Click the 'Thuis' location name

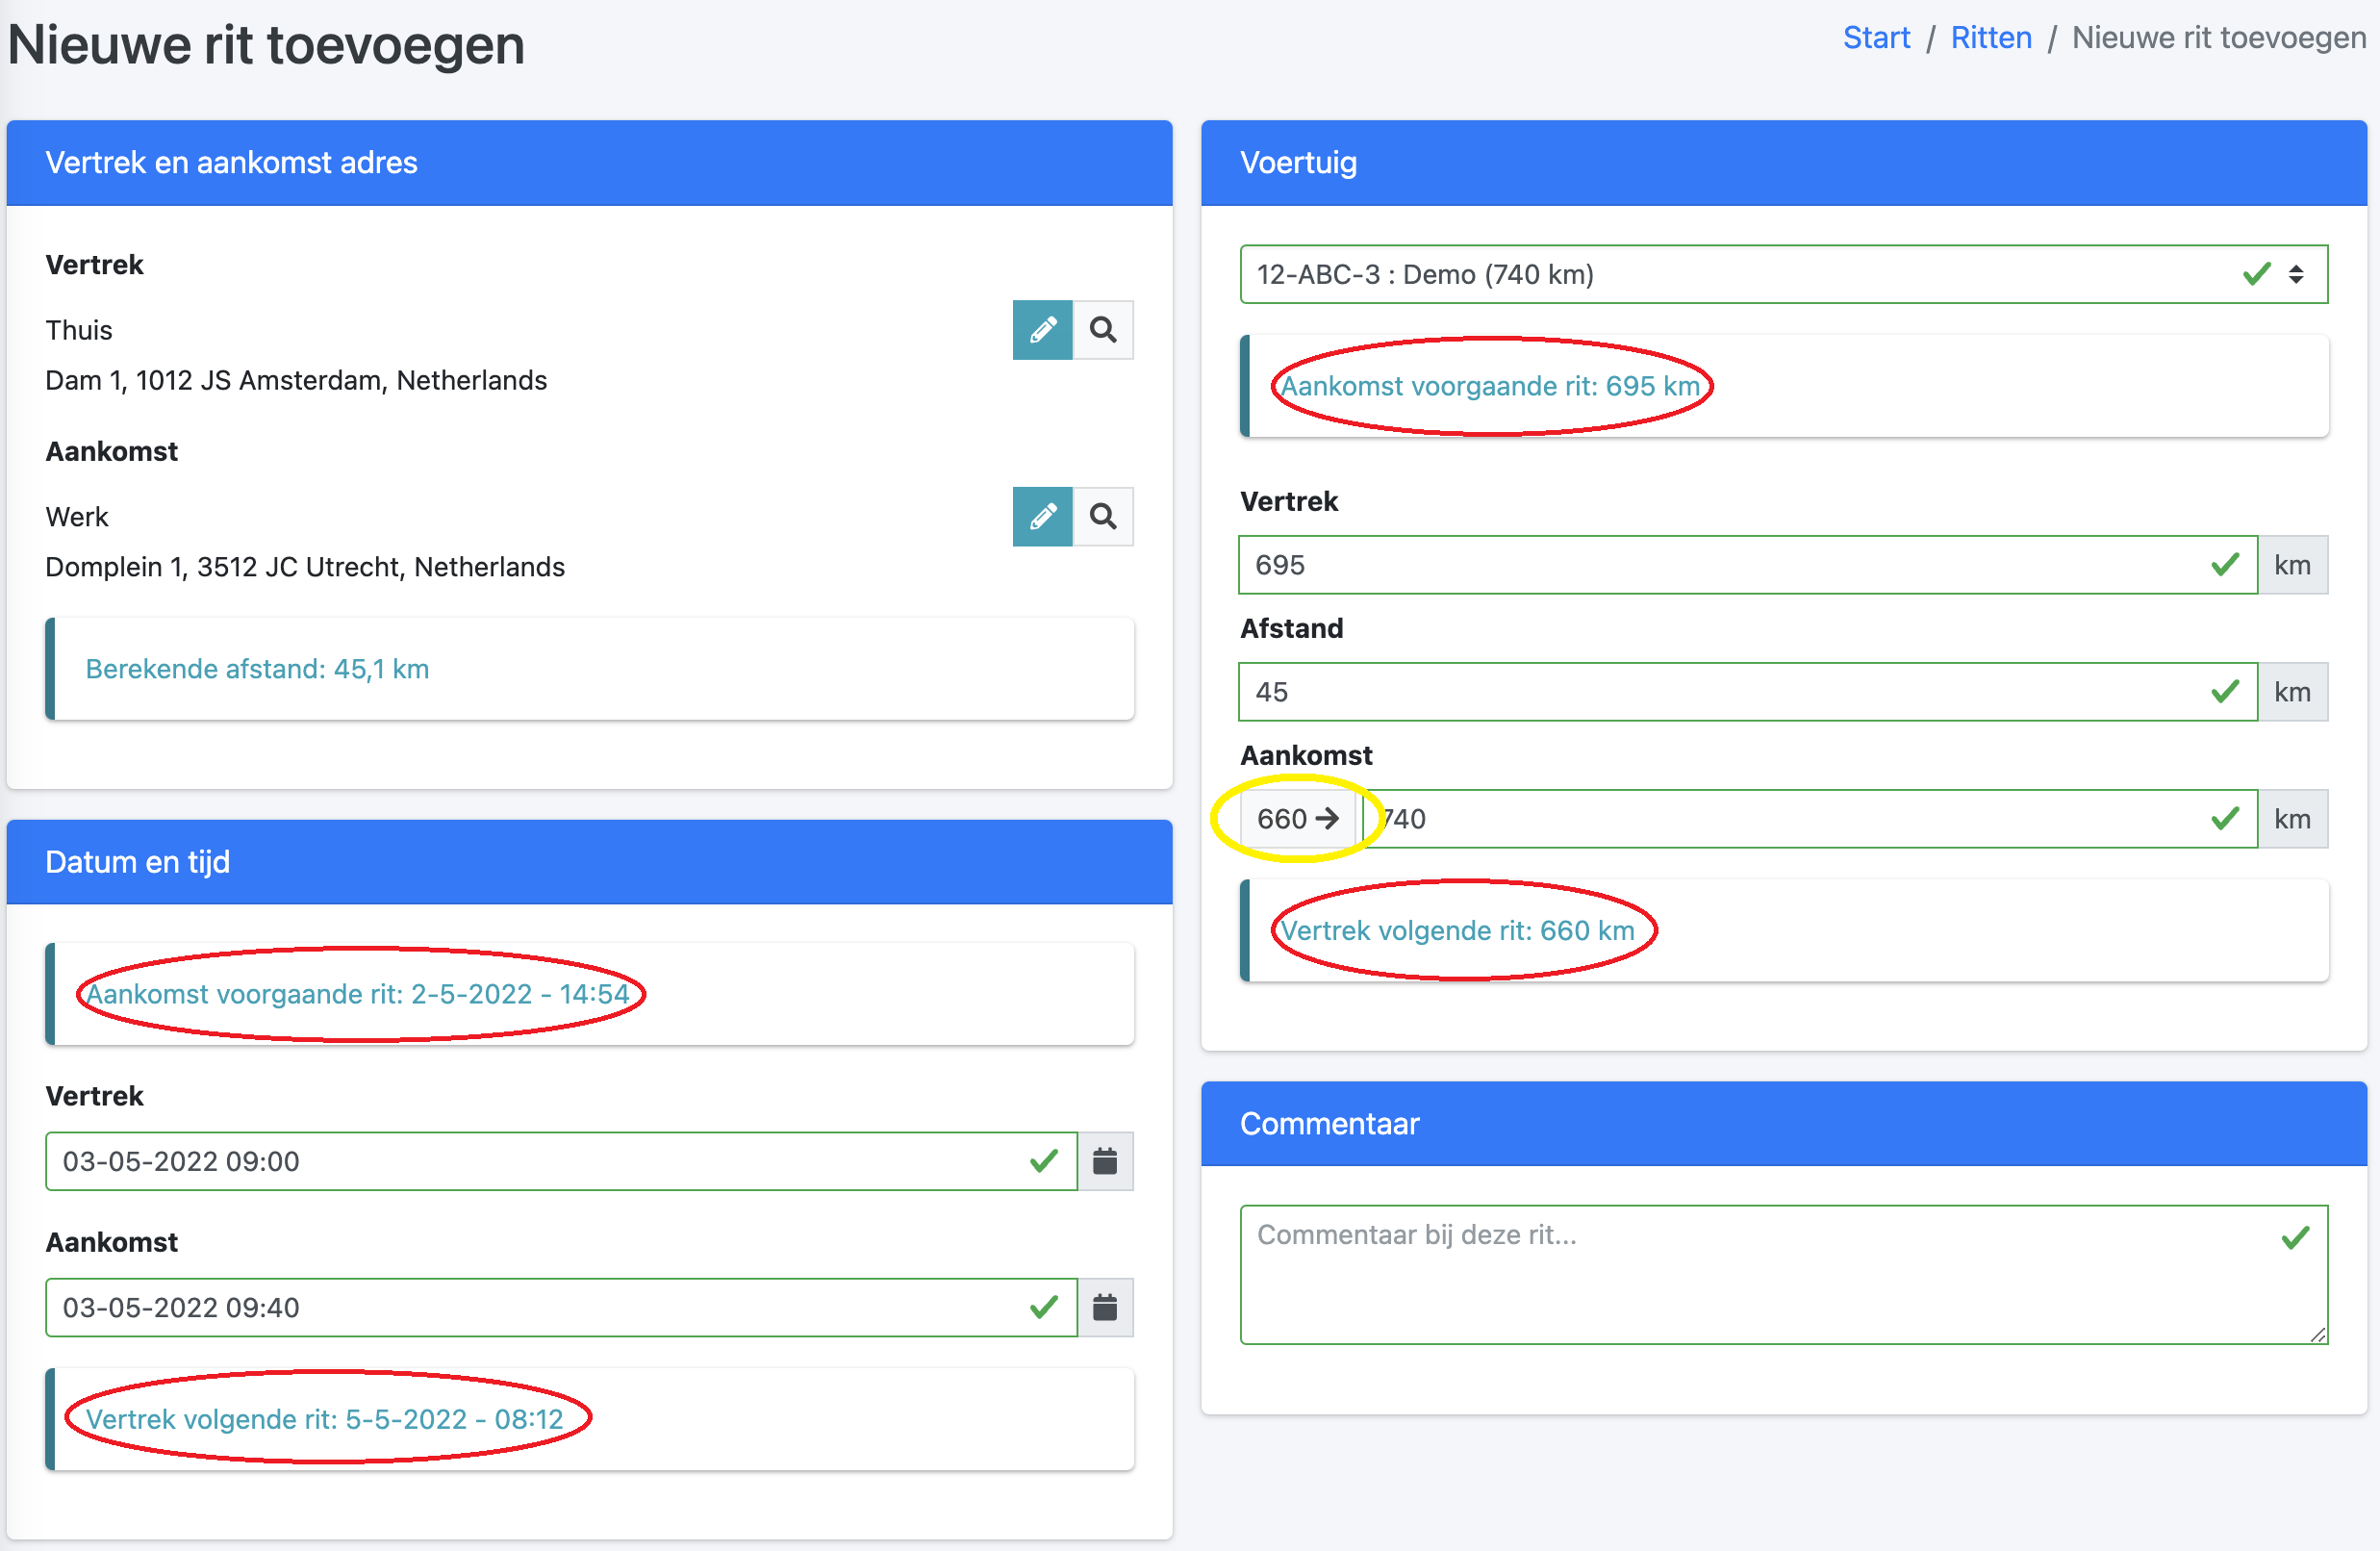(x=79, y=331)
